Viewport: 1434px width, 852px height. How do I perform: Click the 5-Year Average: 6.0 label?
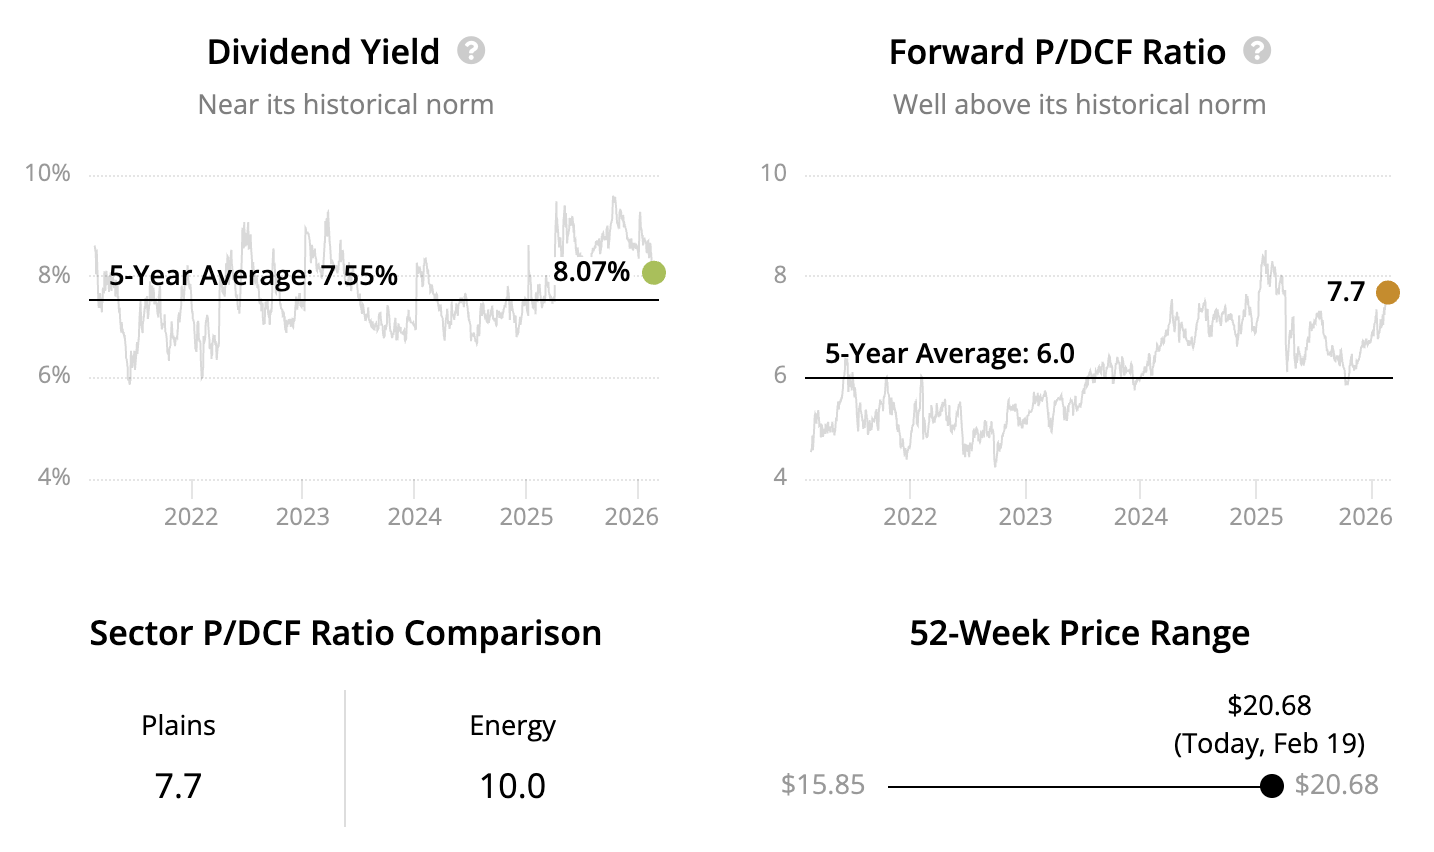coord(949,354)
